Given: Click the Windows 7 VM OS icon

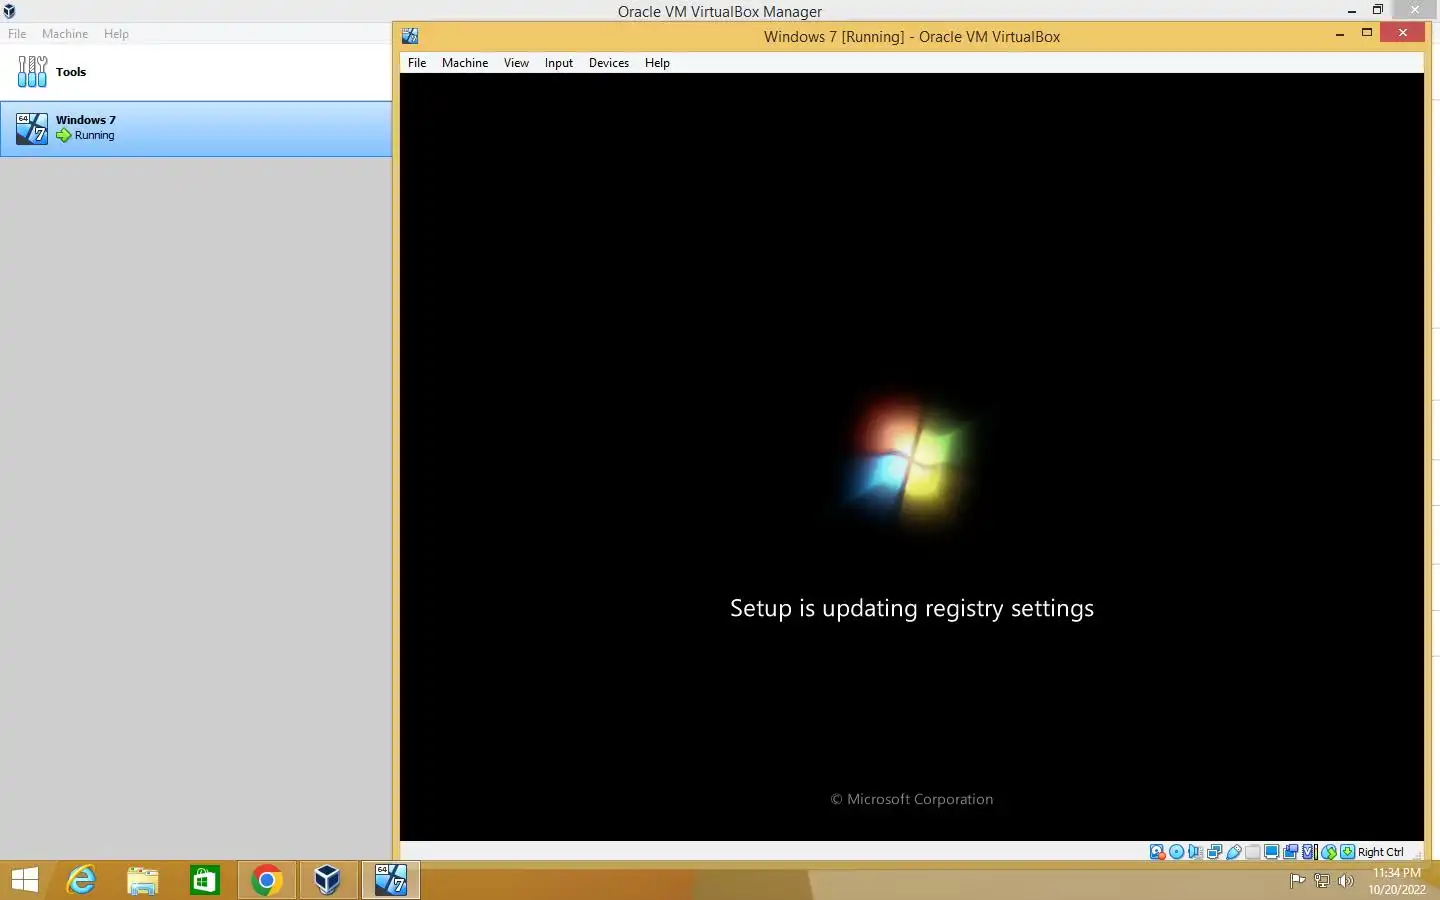Looking at the screenshot, I should [32, 128].
